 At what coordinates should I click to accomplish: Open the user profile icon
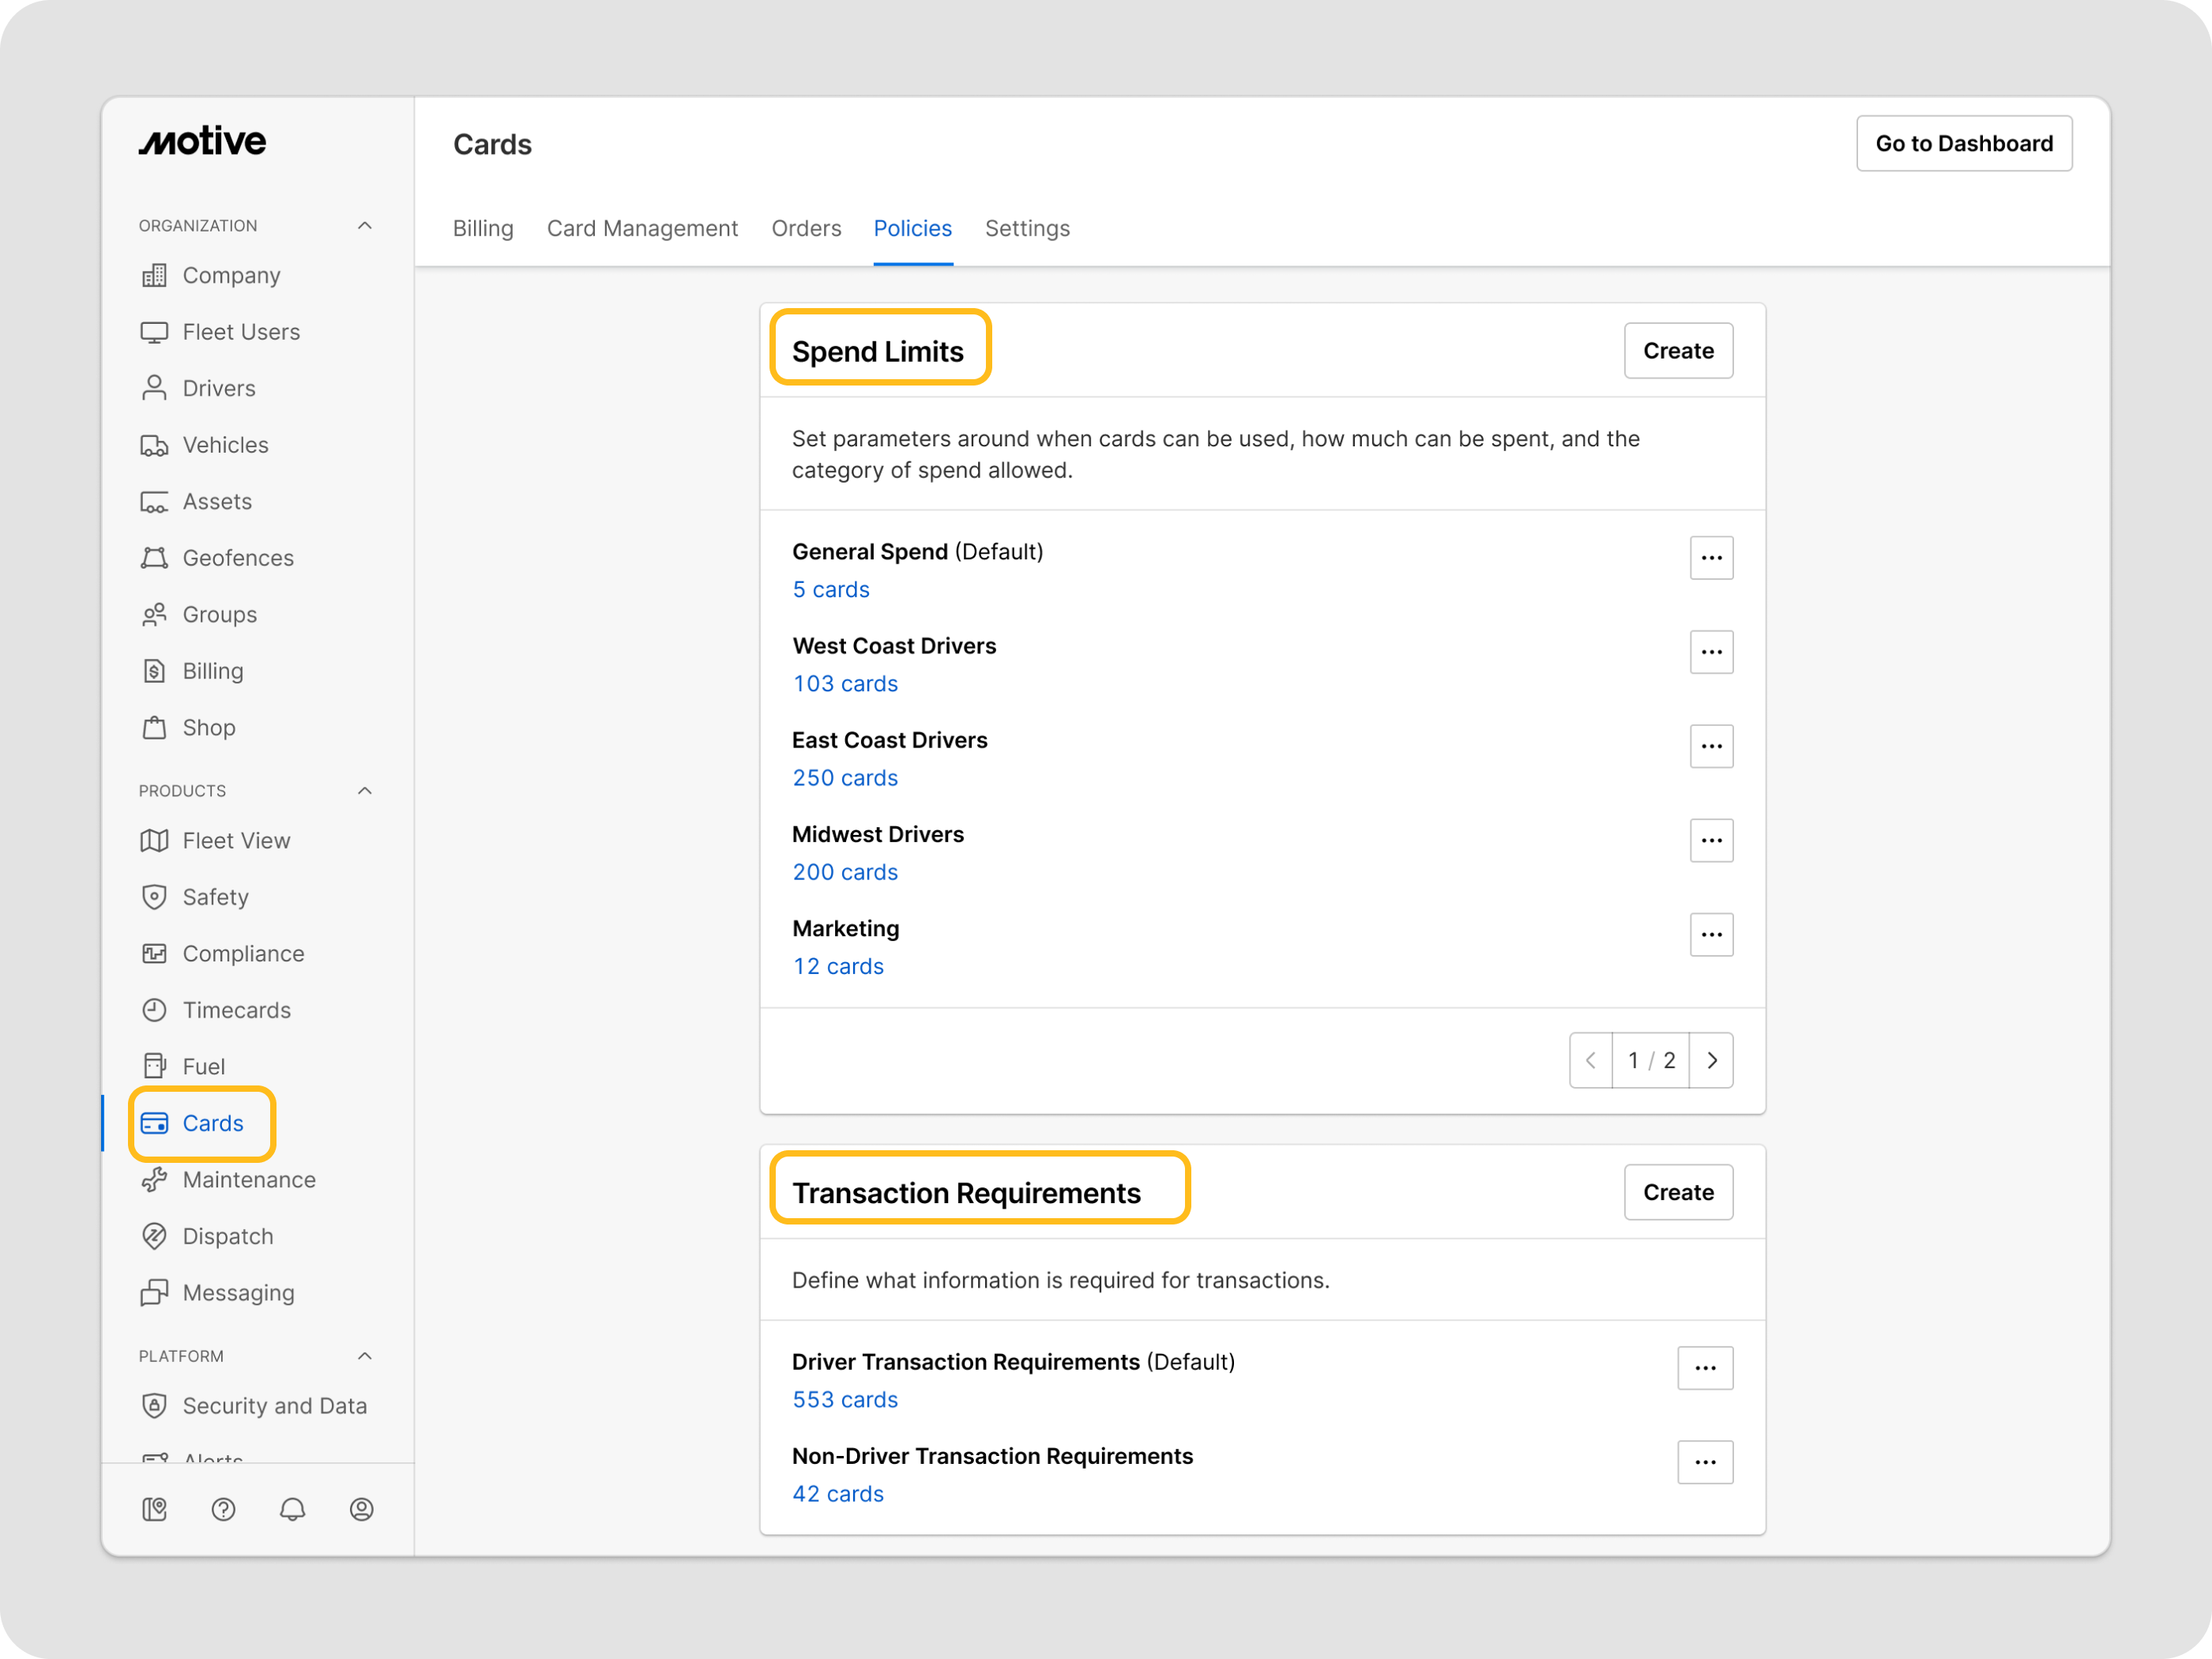click(x=361, y=1509)
